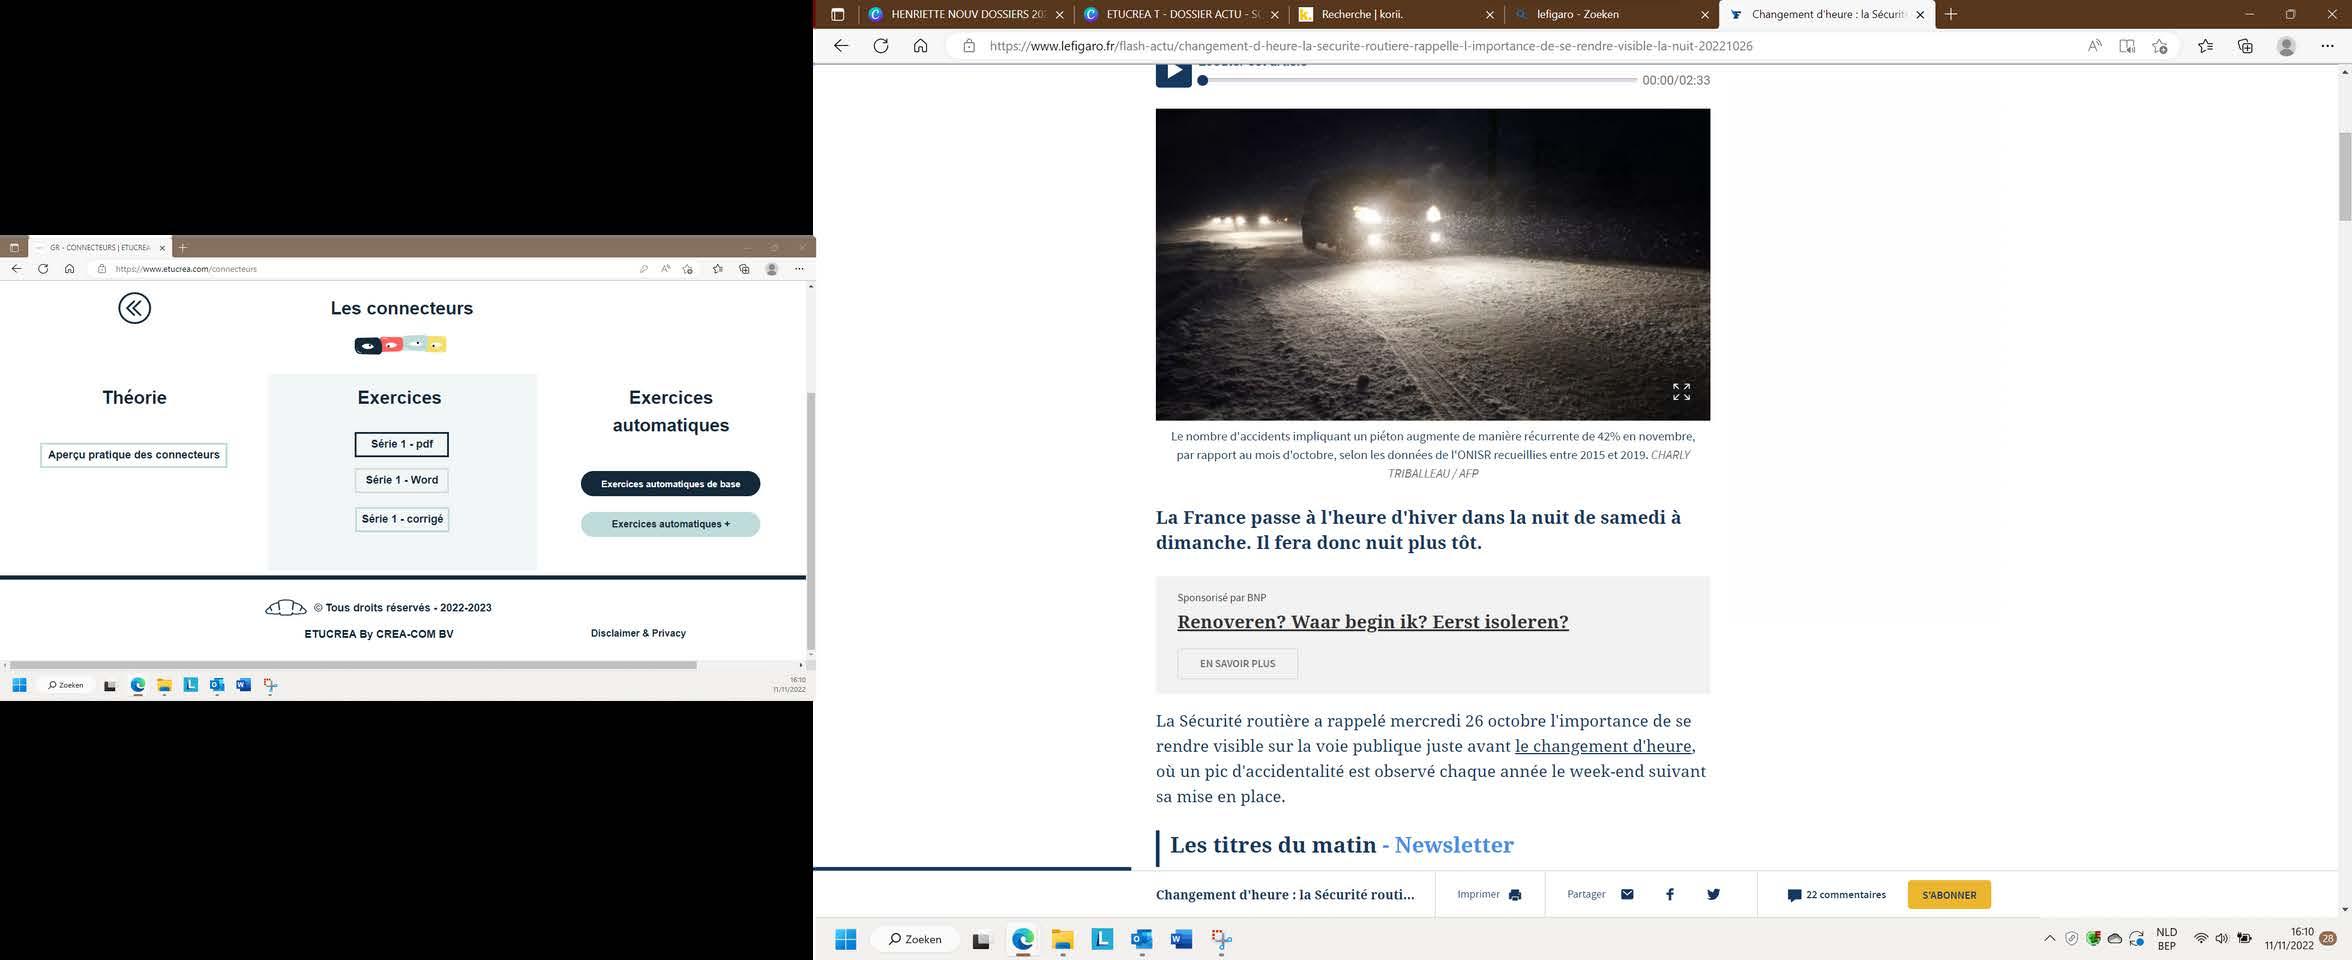
Task: Open the home page in the Le Figaro window
Action: 921,46
